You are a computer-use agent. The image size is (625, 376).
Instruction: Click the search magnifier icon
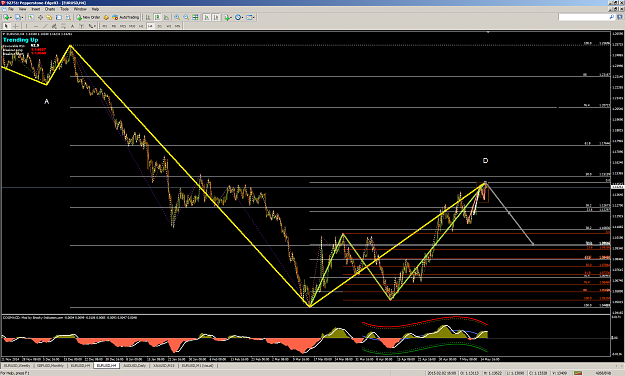(612, 17)
